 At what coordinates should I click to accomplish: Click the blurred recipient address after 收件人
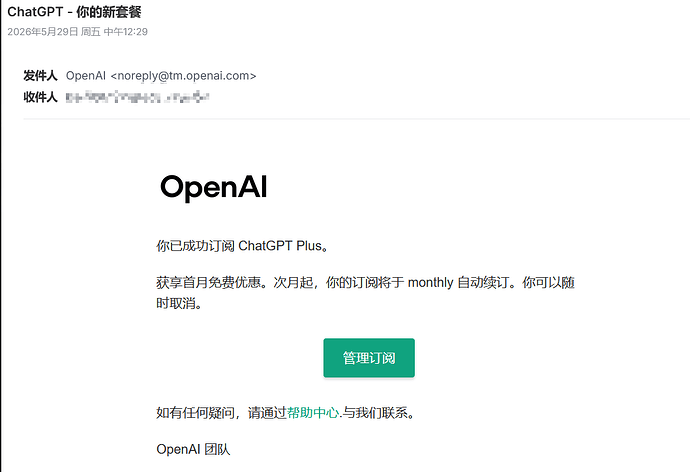(137, 97)
